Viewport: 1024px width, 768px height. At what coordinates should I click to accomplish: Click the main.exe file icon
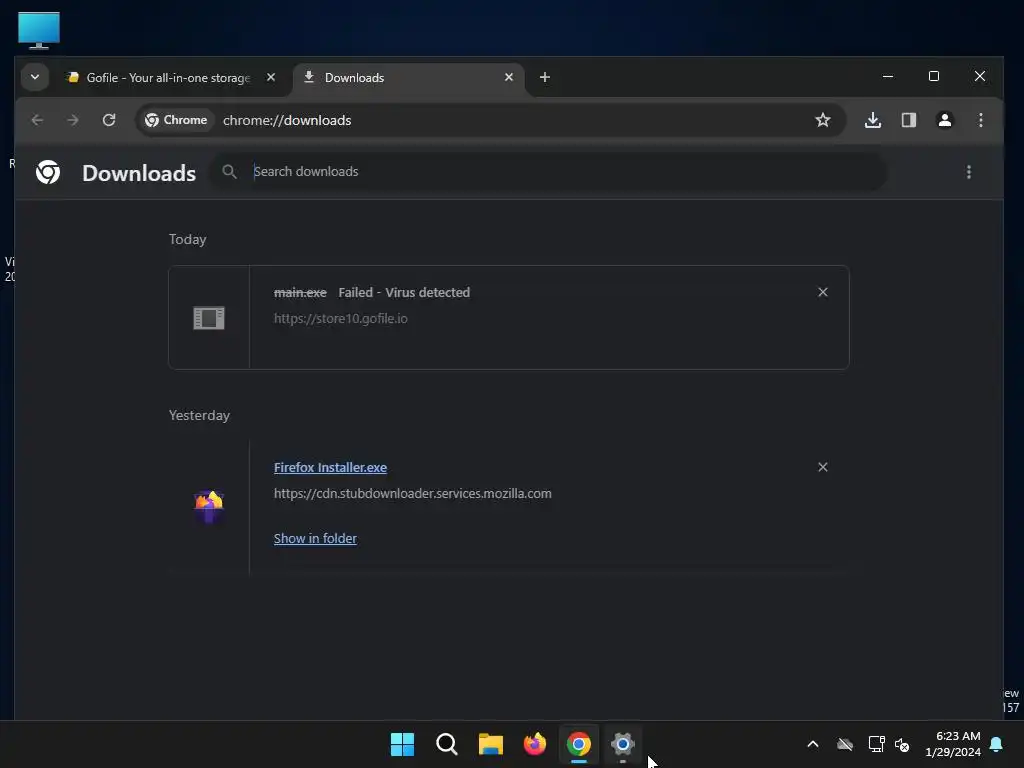click(209, 318)
